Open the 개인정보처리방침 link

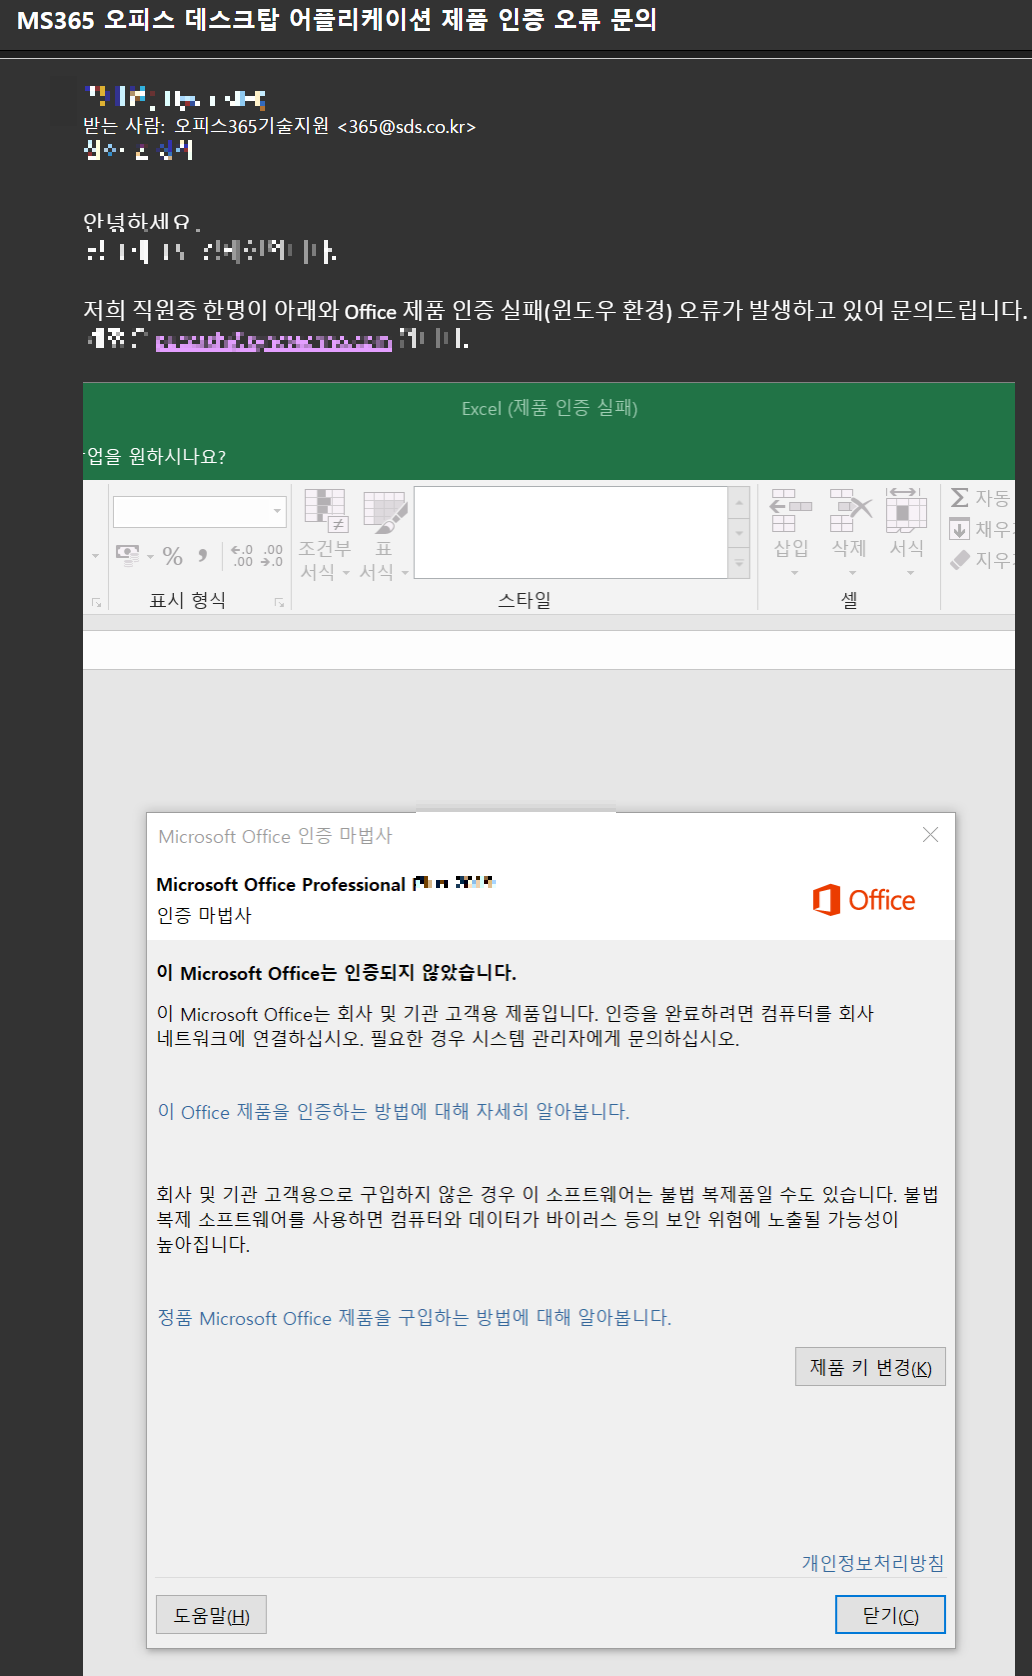tap(873, 1563)
